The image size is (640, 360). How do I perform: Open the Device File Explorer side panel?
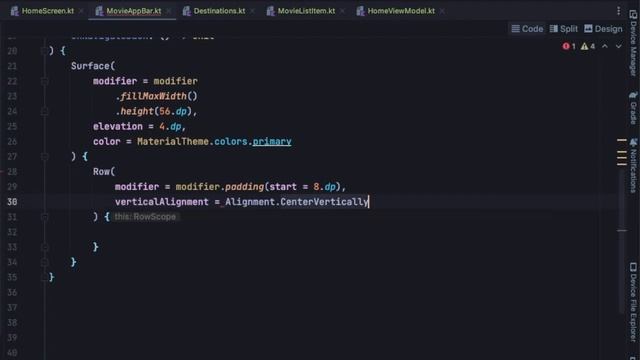(x=633, y=302)
